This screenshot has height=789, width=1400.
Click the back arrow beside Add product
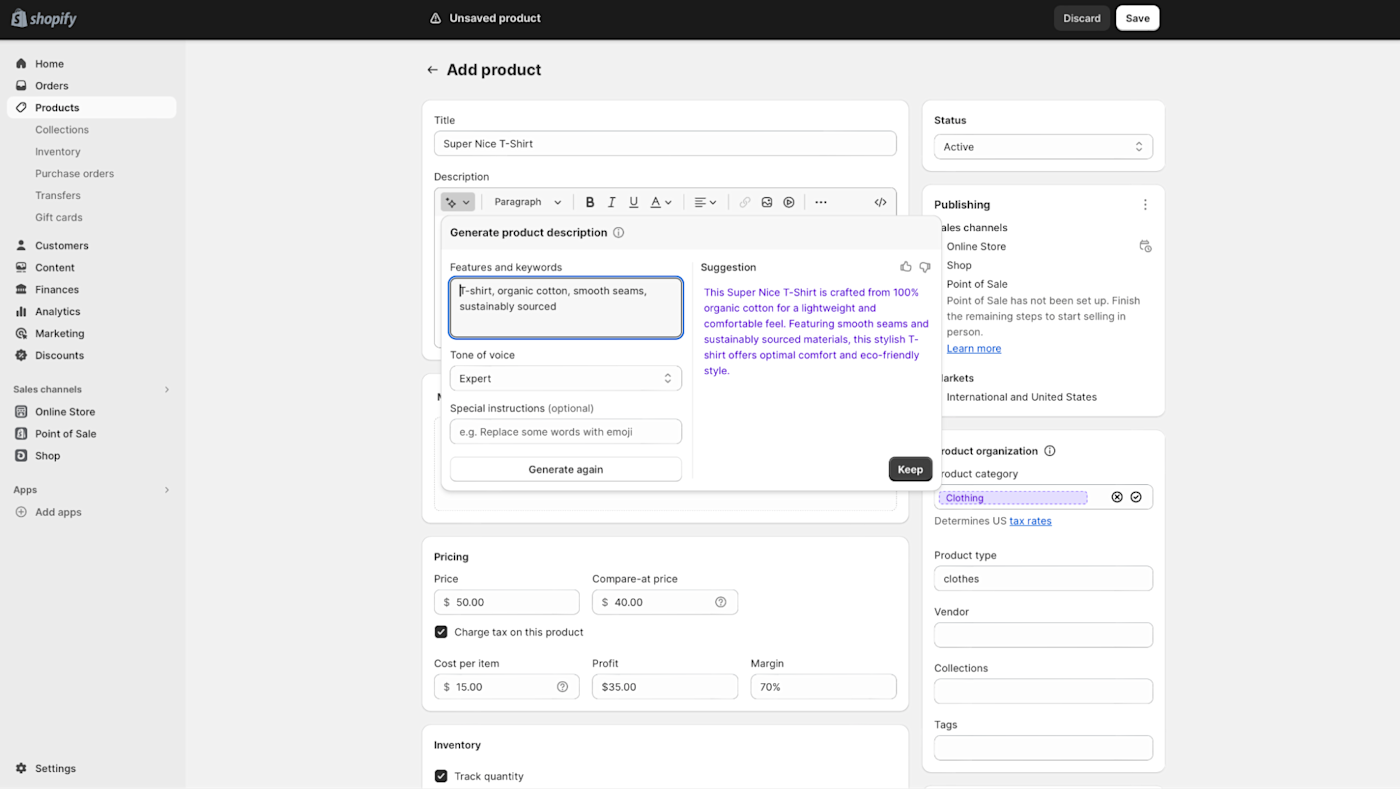(x=432, y=70)
